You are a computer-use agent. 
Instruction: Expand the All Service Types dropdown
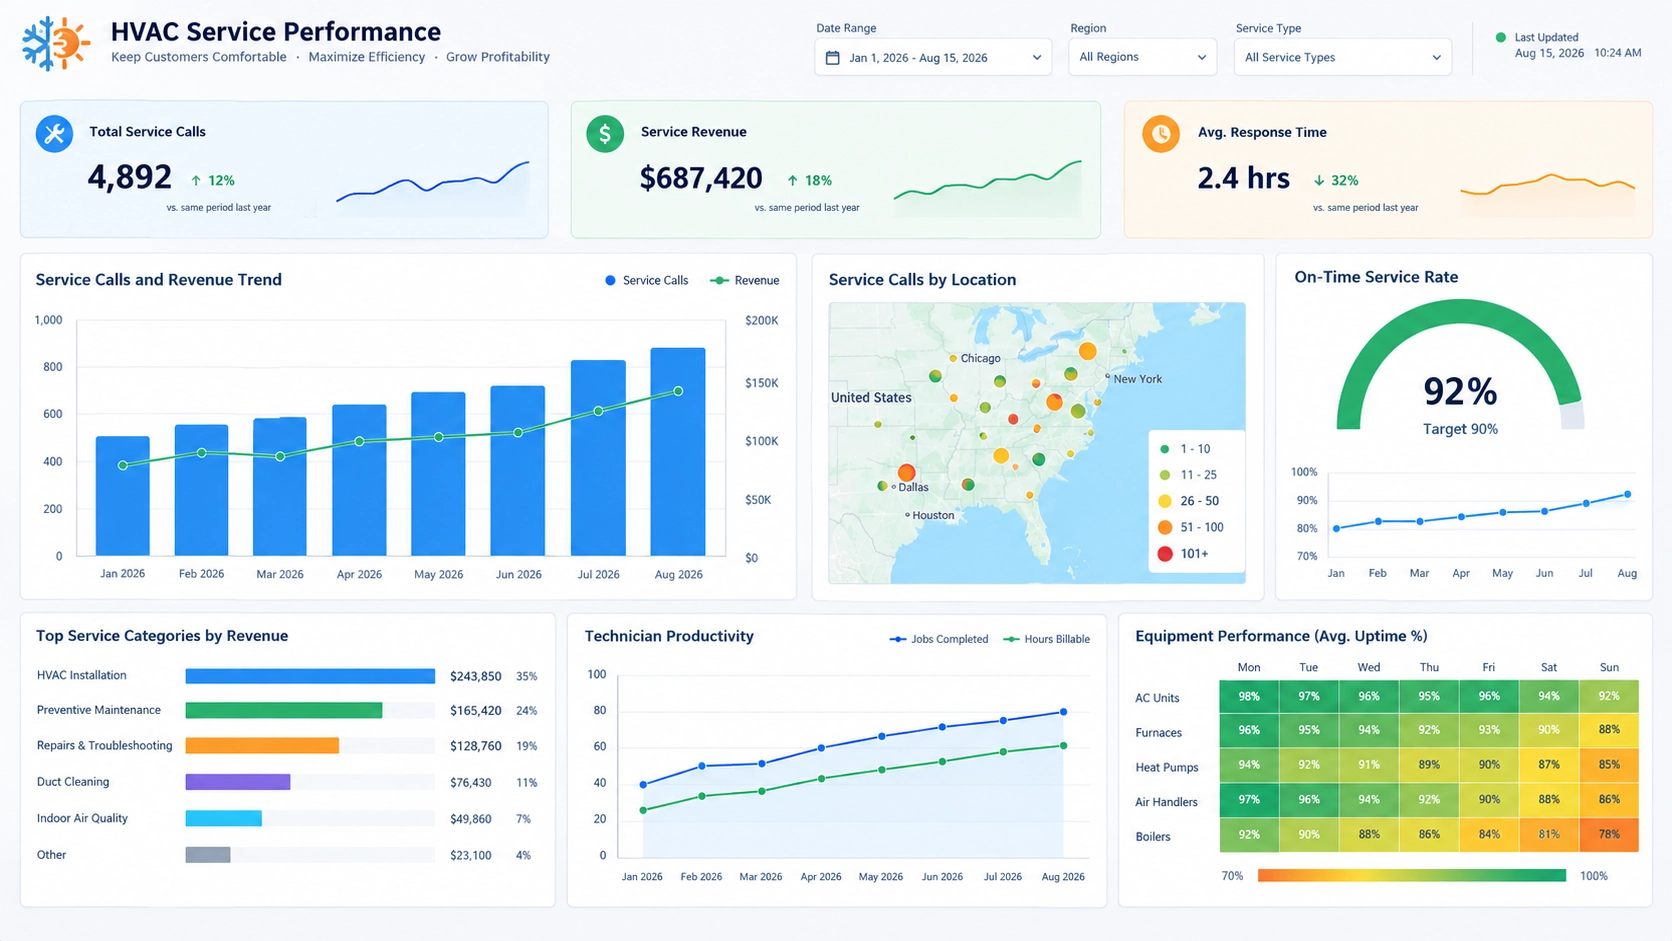pos(1343,57)
